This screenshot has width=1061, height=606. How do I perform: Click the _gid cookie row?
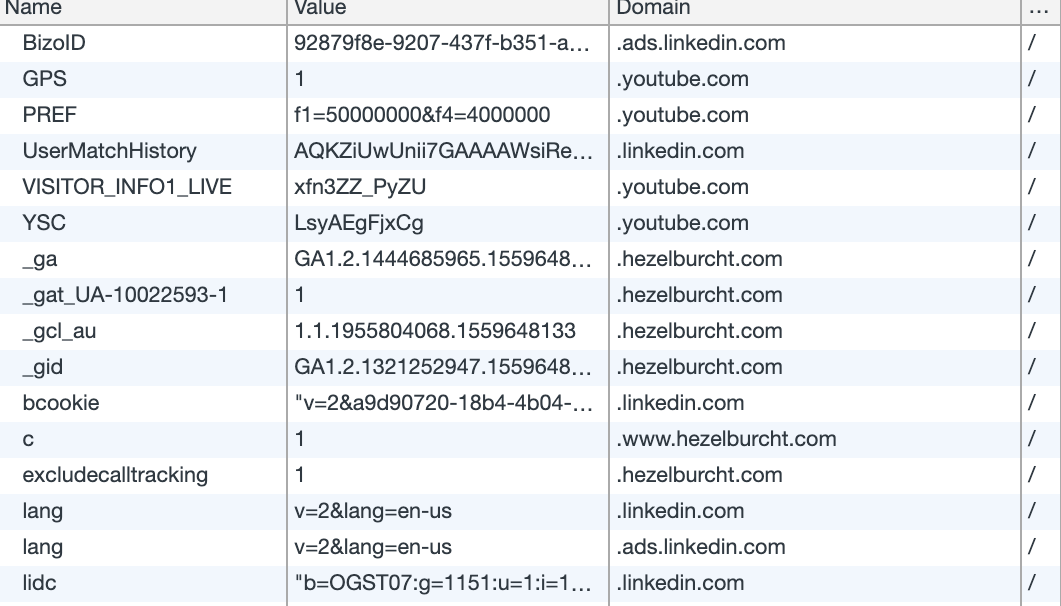(530, 367)
